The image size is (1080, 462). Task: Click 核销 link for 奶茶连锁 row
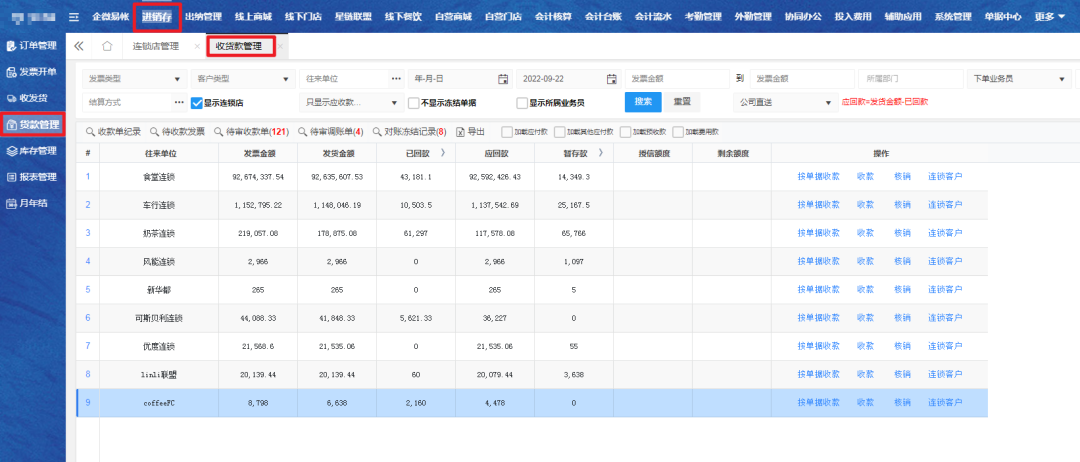click(x=902, y=233)
